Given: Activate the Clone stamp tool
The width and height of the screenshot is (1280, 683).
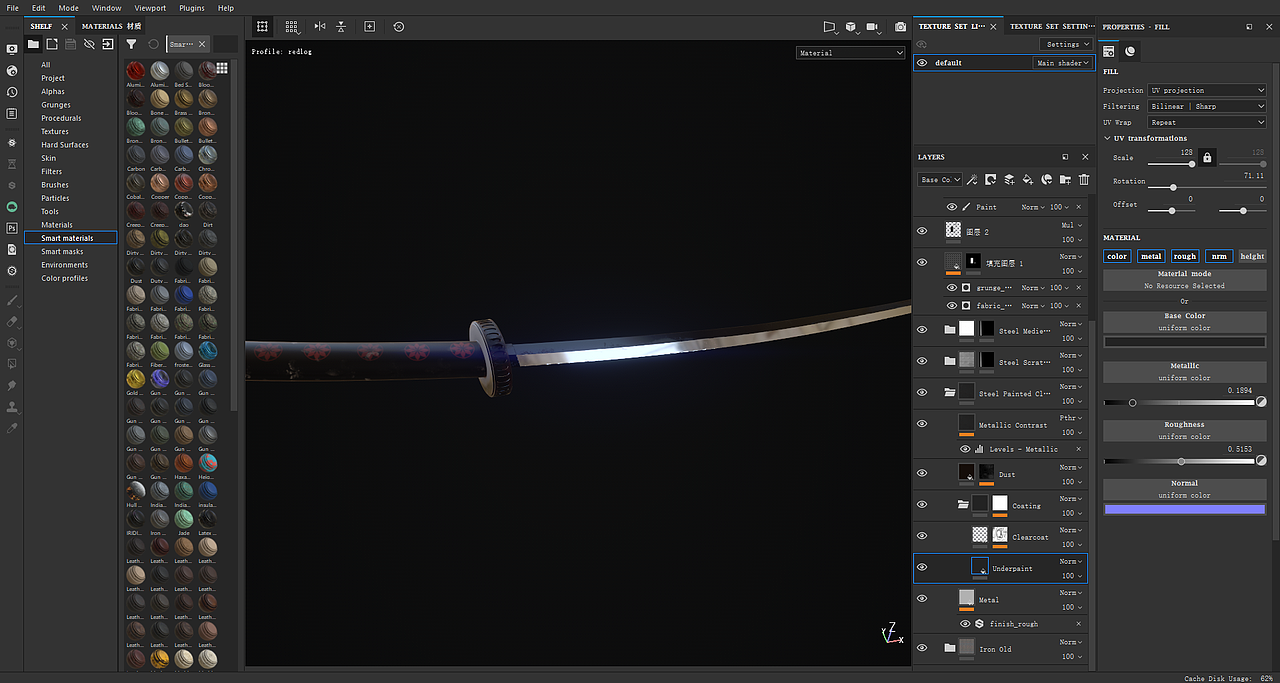Looking at the screenshot, I should (12, 407).
